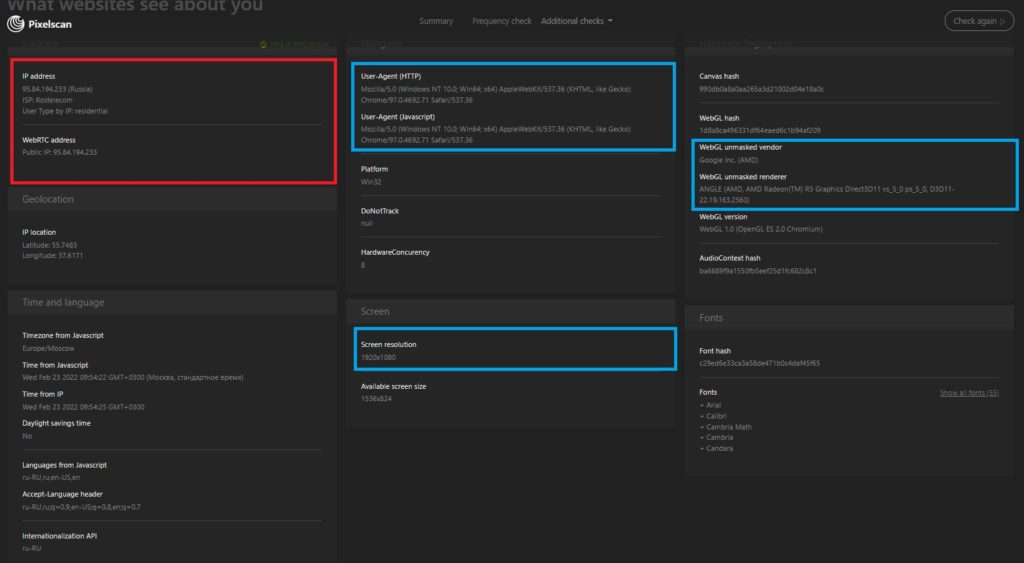Click the WebRTC address label

tap(49, 140)
